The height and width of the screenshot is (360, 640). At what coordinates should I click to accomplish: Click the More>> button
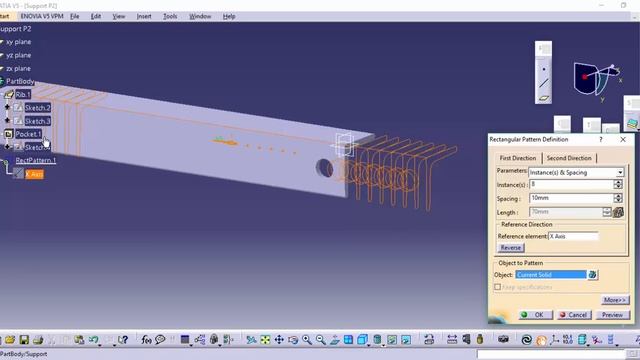615,300
